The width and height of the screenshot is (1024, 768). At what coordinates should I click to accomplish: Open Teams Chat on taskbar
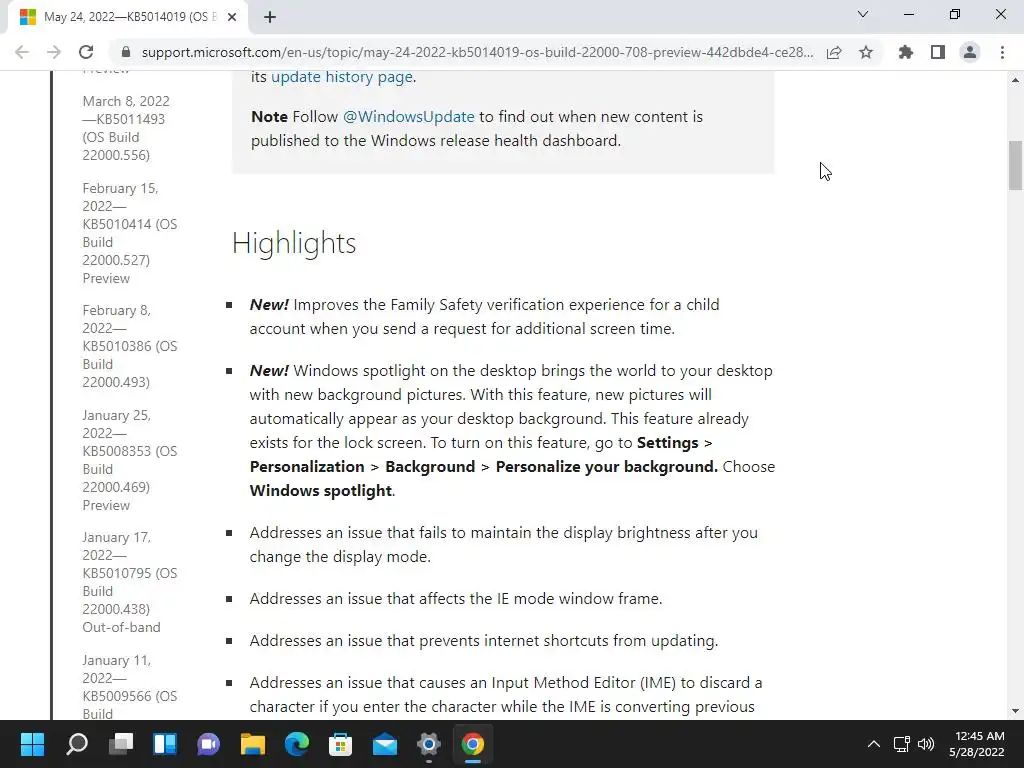tap(208, 744)
